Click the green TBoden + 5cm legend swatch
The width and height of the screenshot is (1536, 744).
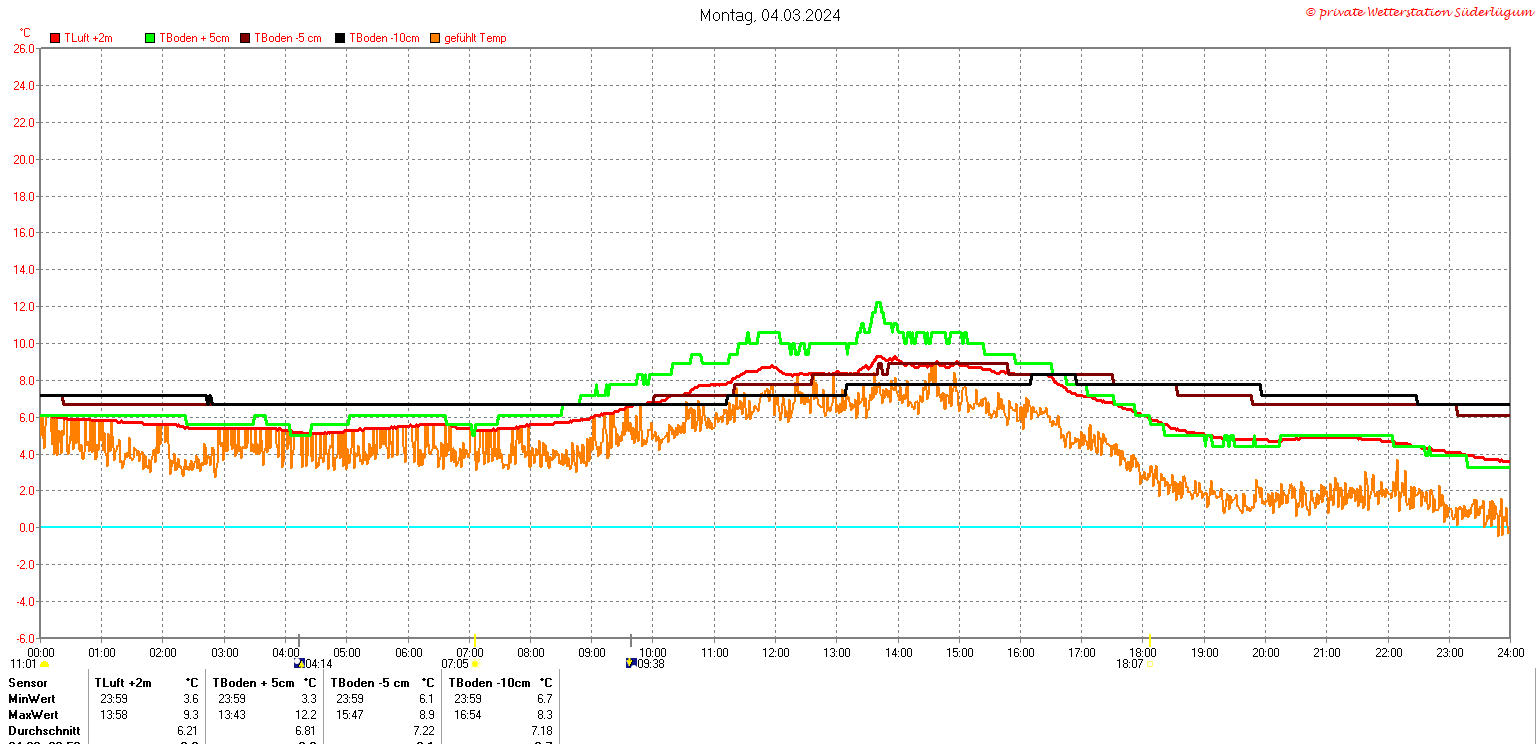click(x=151, y=38)
